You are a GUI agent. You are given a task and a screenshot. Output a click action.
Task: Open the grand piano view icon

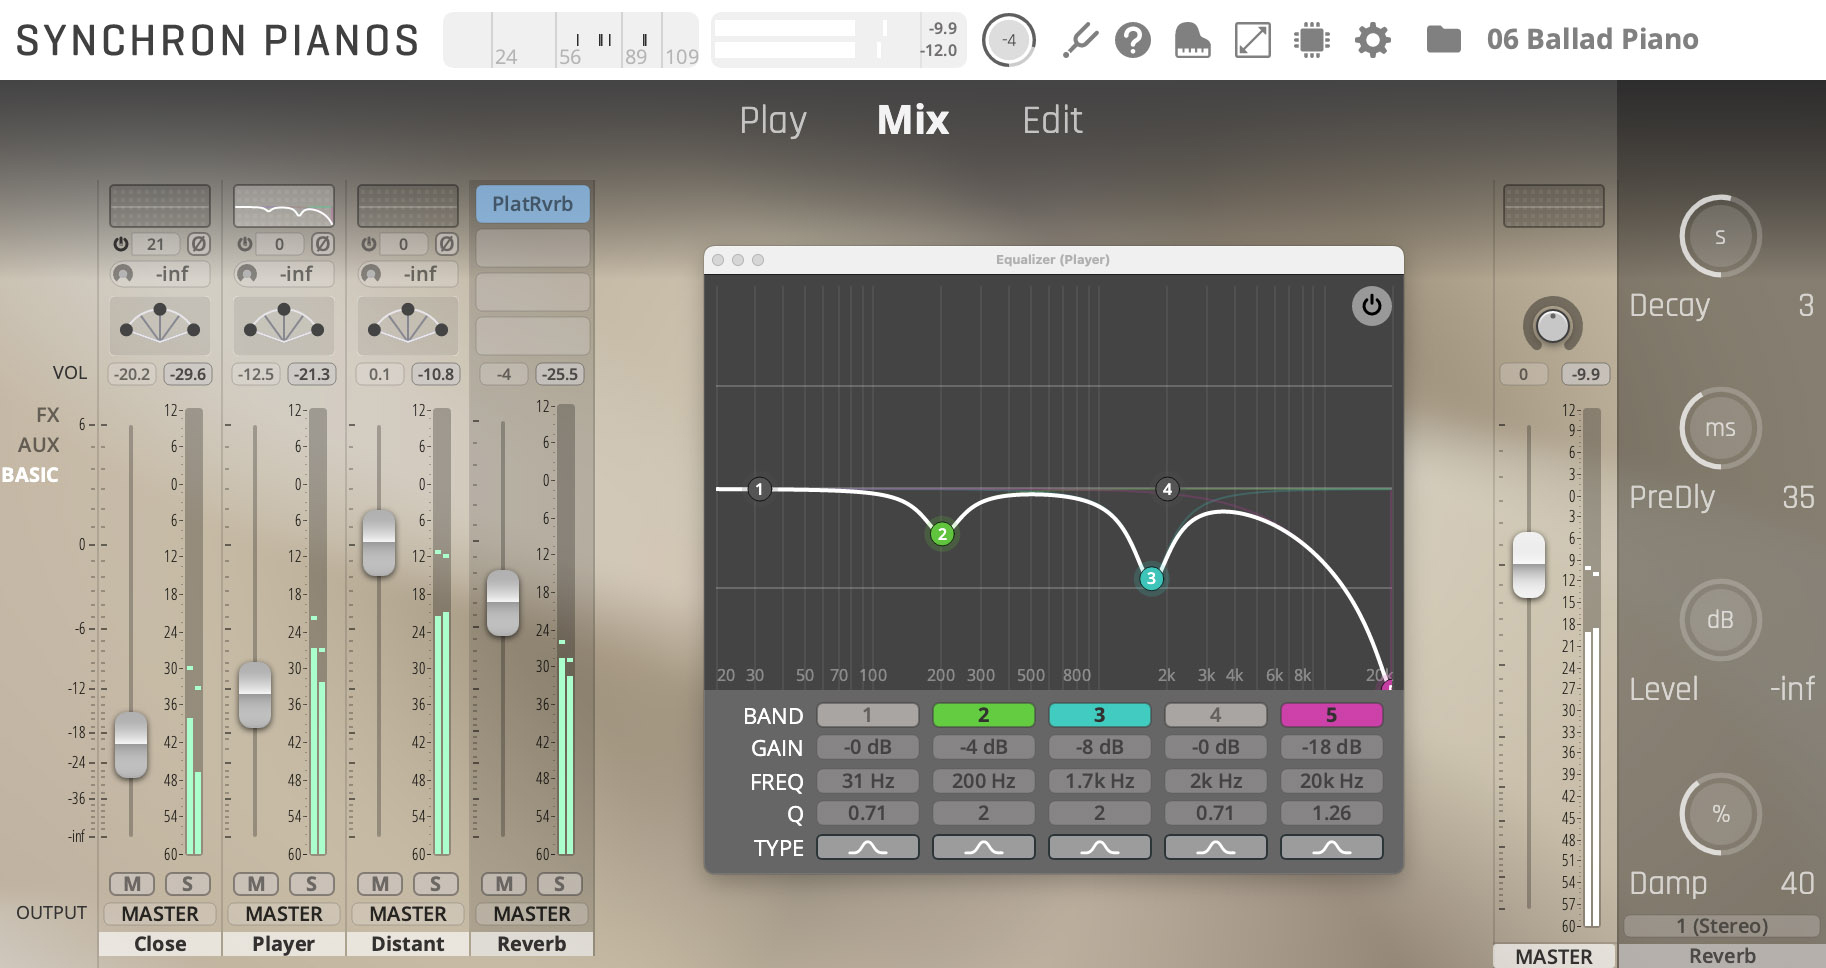click(1192, 40)
